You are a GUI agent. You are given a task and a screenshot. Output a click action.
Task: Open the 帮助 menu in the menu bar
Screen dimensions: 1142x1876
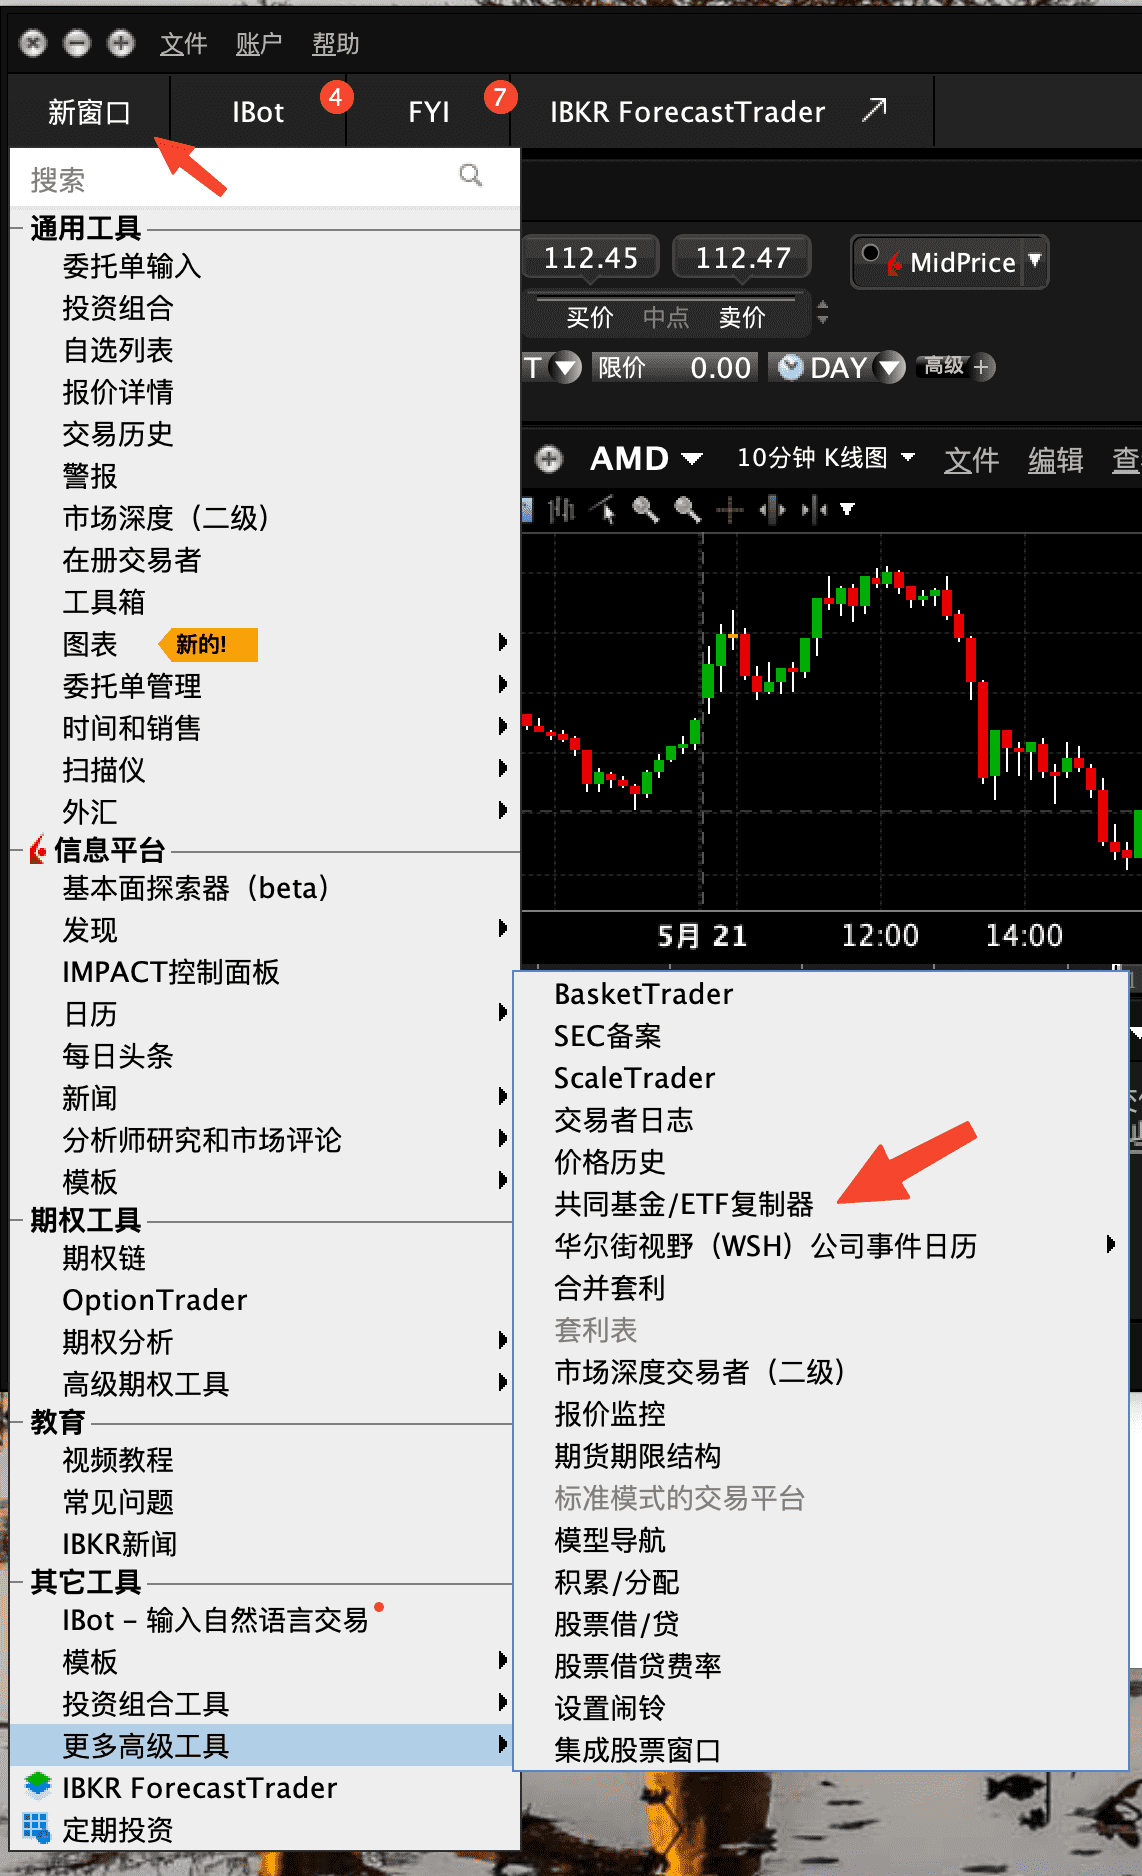pyautogui.click(x=335, y=44)
